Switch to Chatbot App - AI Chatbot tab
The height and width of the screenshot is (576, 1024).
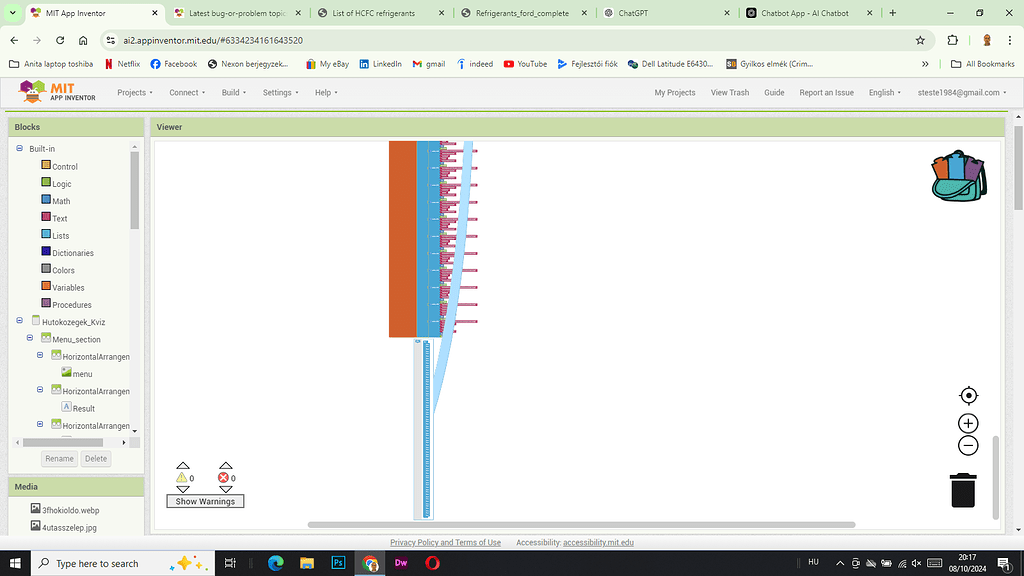click(803, 13)
